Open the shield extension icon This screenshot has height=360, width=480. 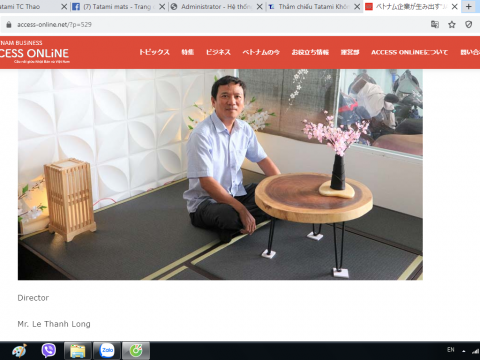469,24
